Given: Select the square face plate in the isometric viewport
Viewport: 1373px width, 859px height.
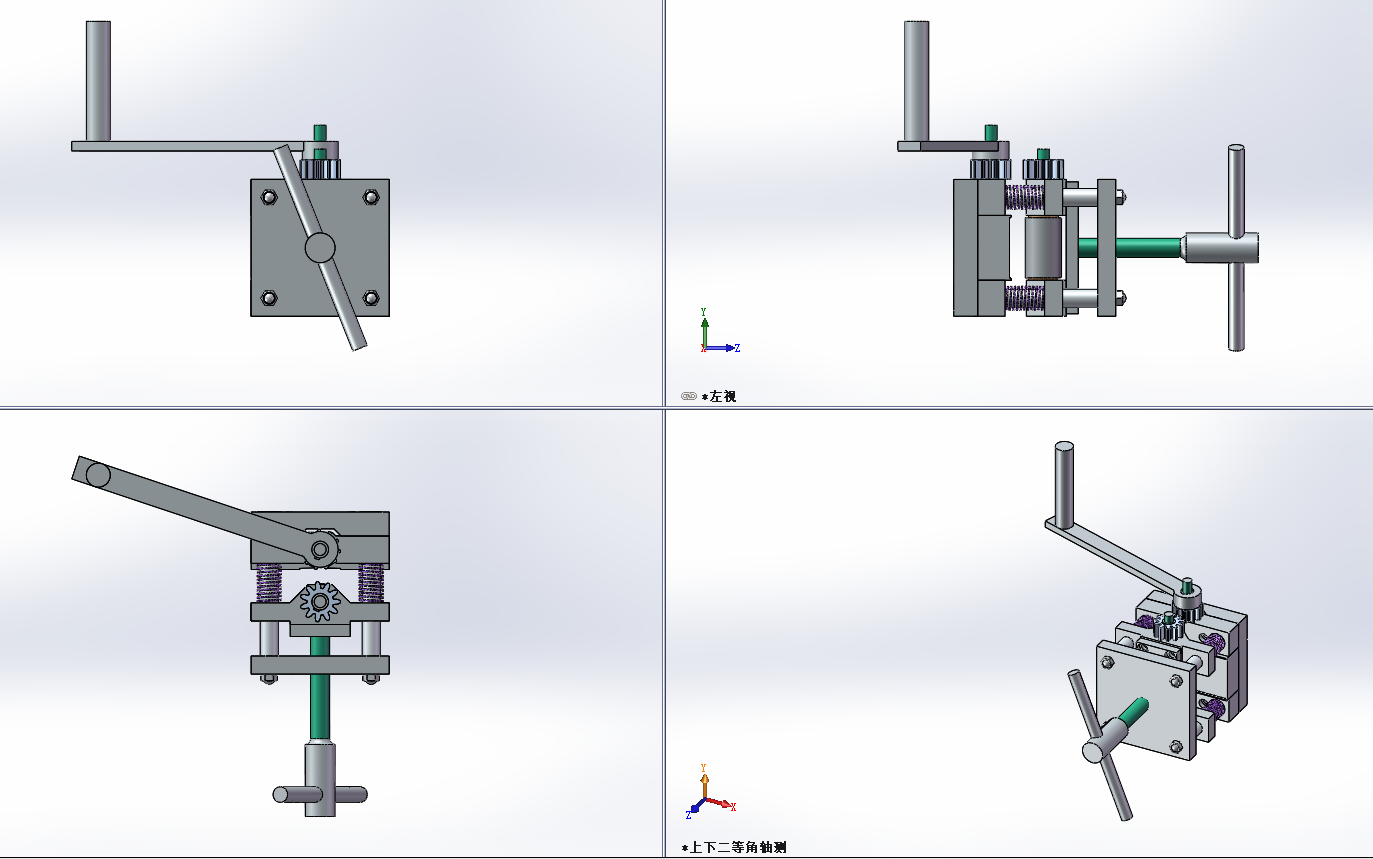Looking at the screenshot, I should (x=1146, y=700).
